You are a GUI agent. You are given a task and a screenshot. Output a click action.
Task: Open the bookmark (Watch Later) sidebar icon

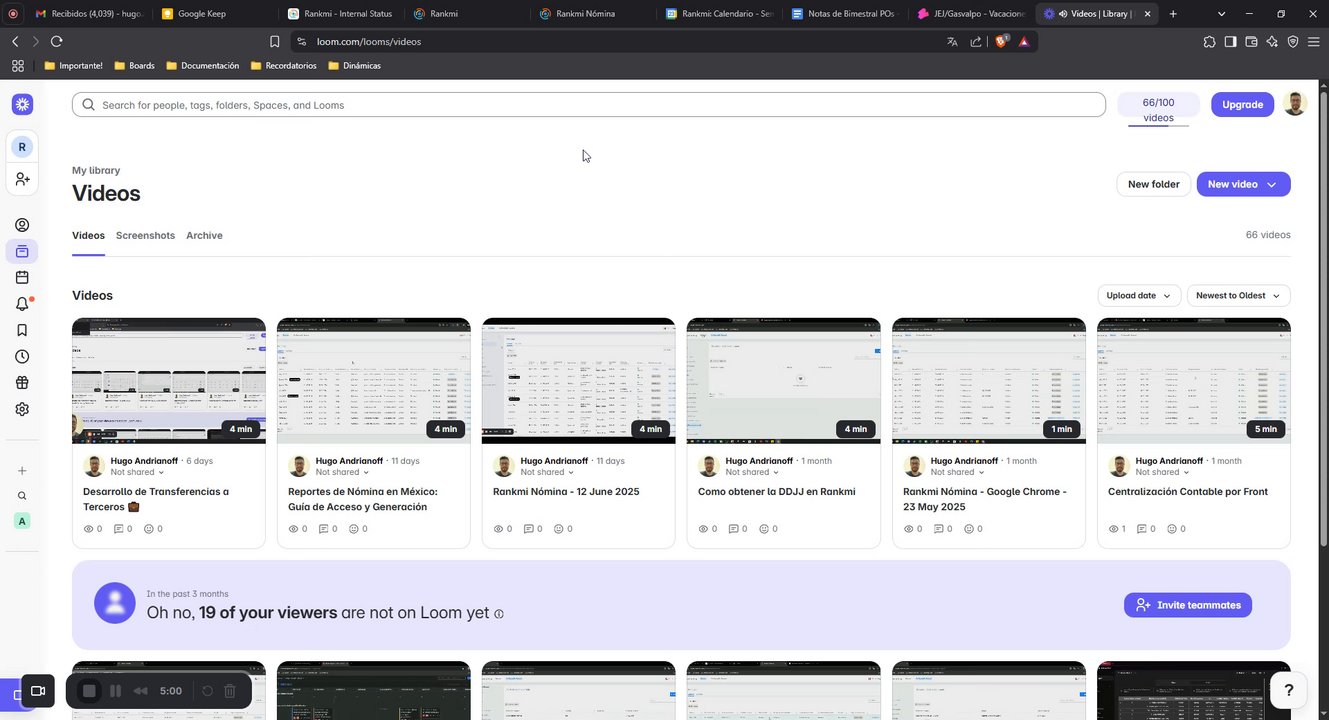[x=22, y=330]
